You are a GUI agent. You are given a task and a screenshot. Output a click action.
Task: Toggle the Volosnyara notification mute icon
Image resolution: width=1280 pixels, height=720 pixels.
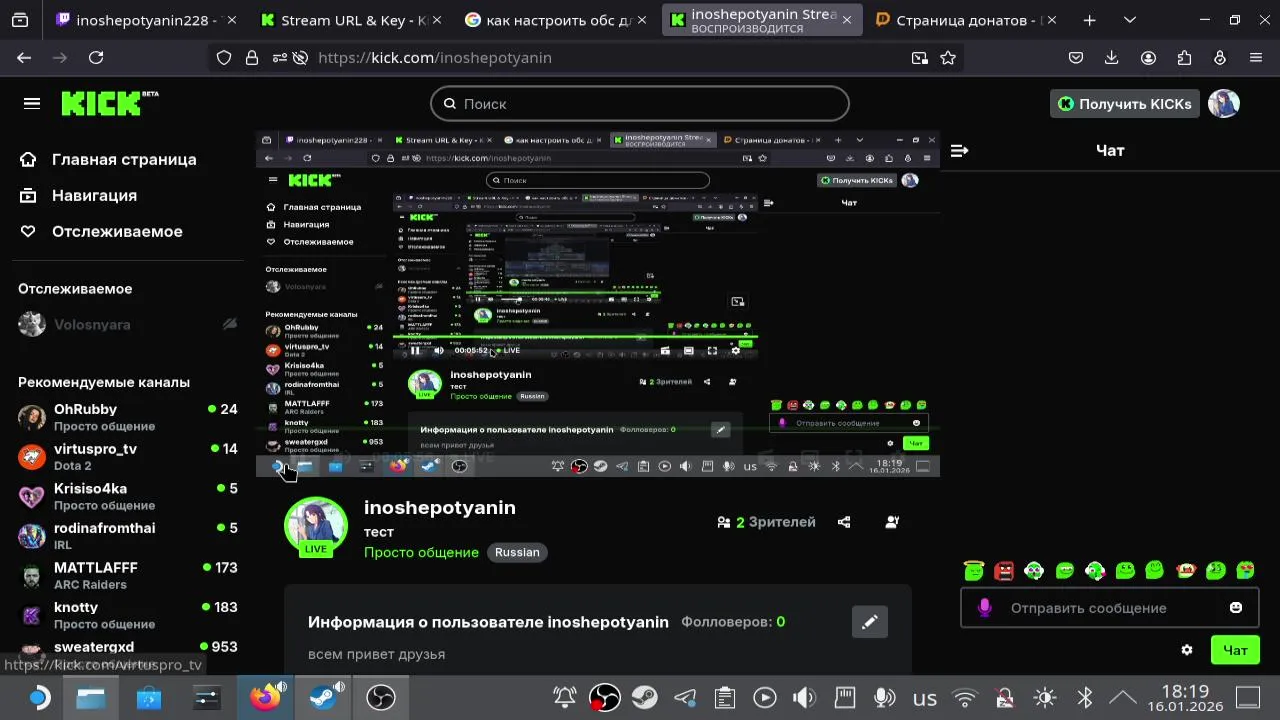point(230,324)
